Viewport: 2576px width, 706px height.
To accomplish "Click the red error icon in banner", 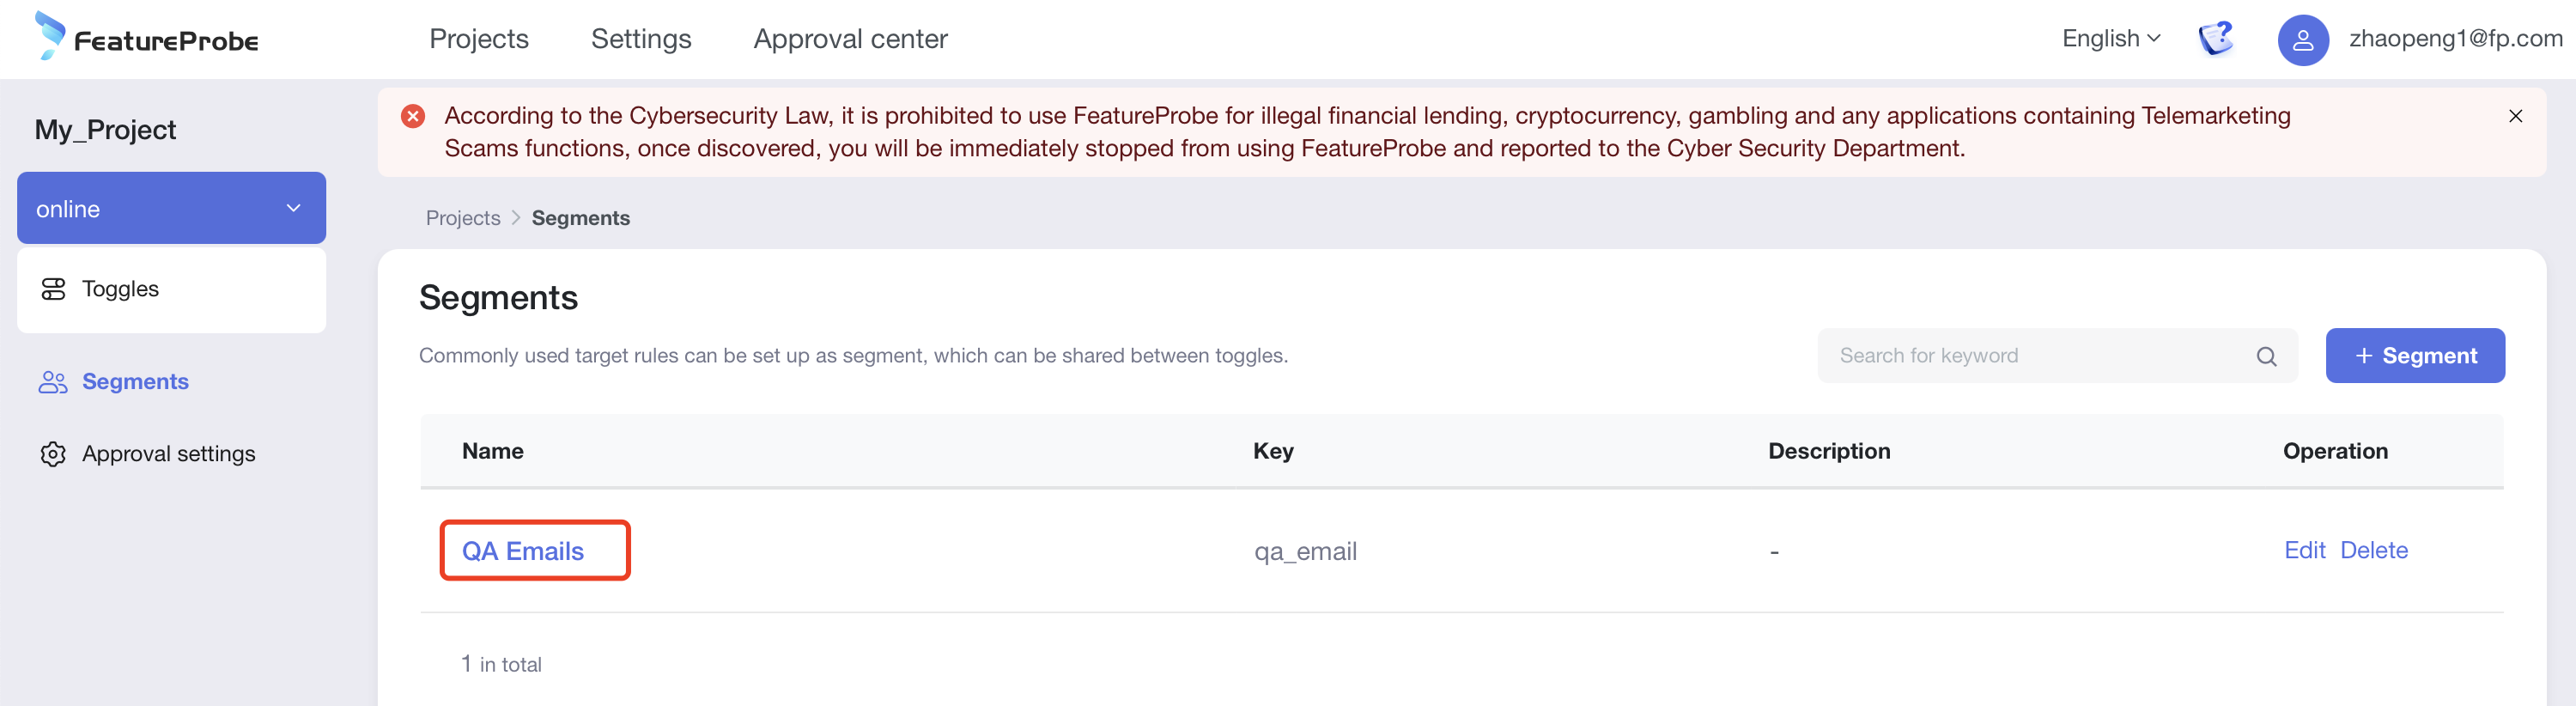I will click(413, 116).
